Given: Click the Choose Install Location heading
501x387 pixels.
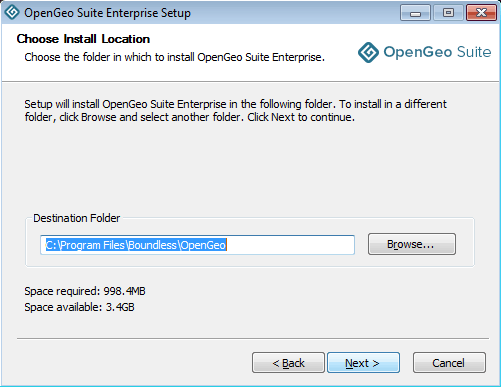Looking at the screenshot, I should point(83,39).
